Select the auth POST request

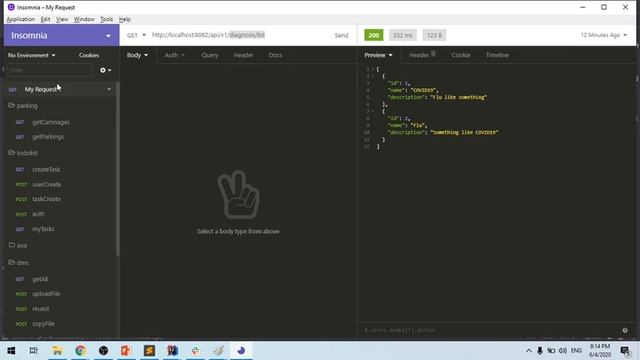point(38,214)
